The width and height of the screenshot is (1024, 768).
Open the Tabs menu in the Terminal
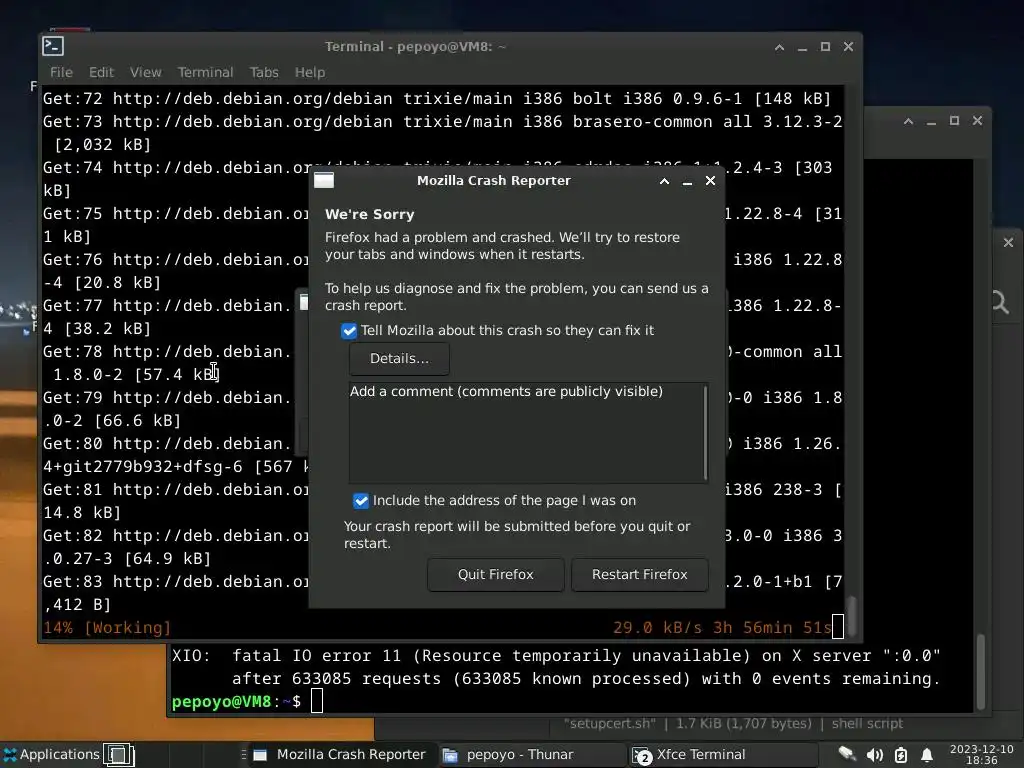pyautogui.click(x=264, y=72)
